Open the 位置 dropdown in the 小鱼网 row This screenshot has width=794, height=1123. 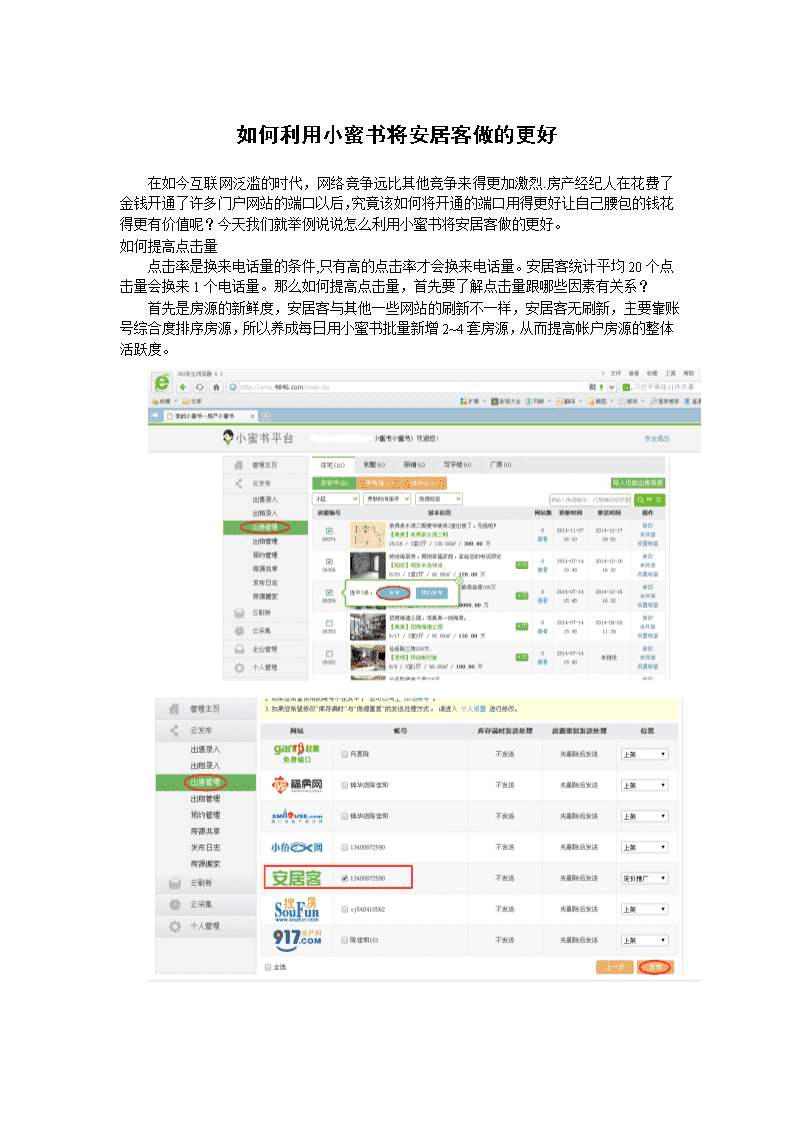[644, 847]
